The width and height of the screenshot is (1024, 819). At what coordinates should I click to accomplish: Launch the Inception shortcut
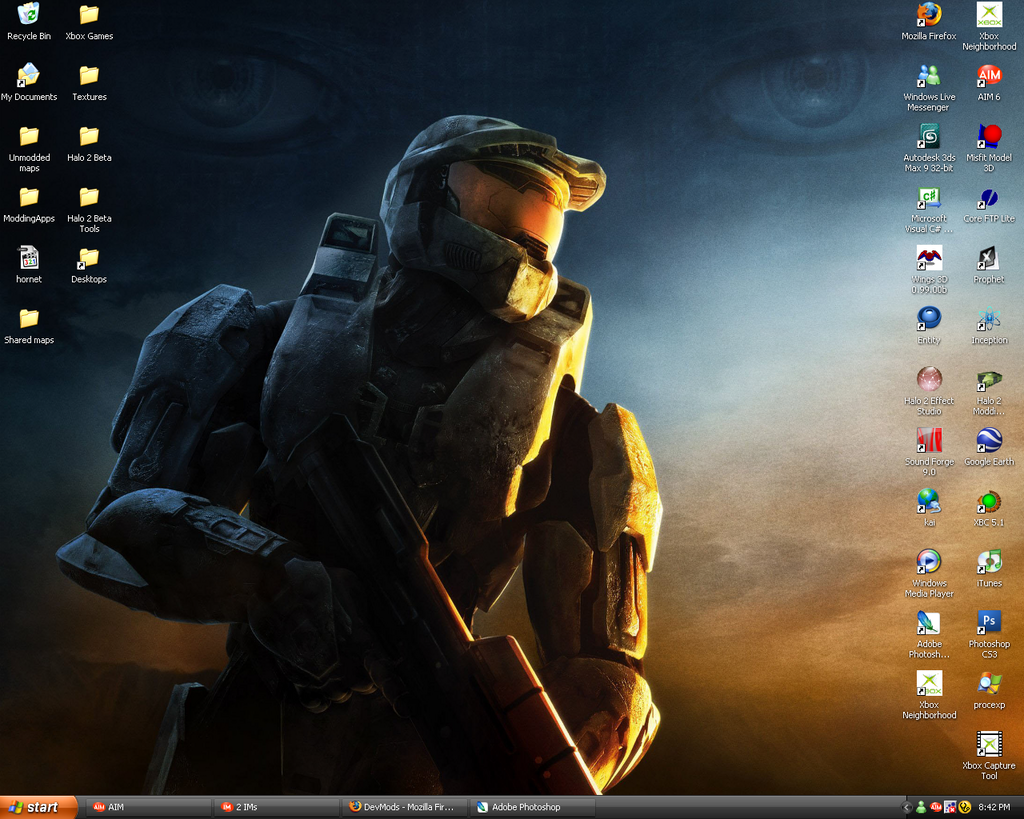[989, 325]
